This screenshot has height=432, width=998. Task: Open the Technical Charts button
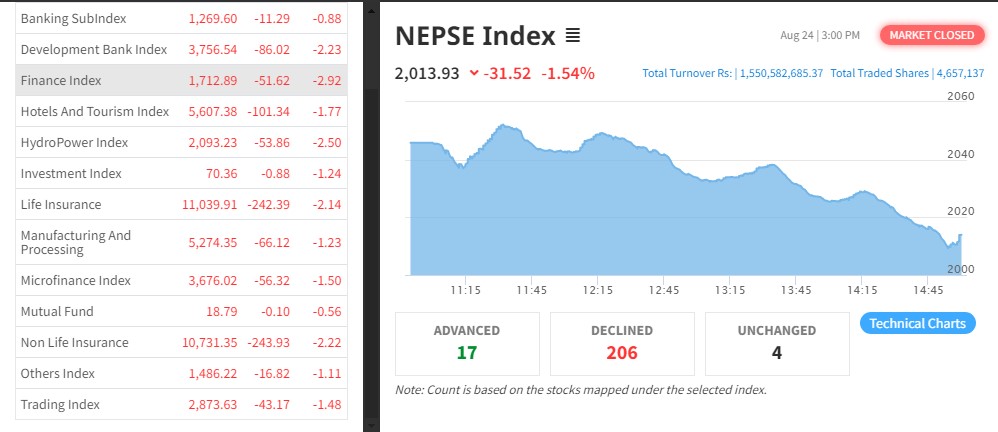pyautogui.click(x=917, y=324)
